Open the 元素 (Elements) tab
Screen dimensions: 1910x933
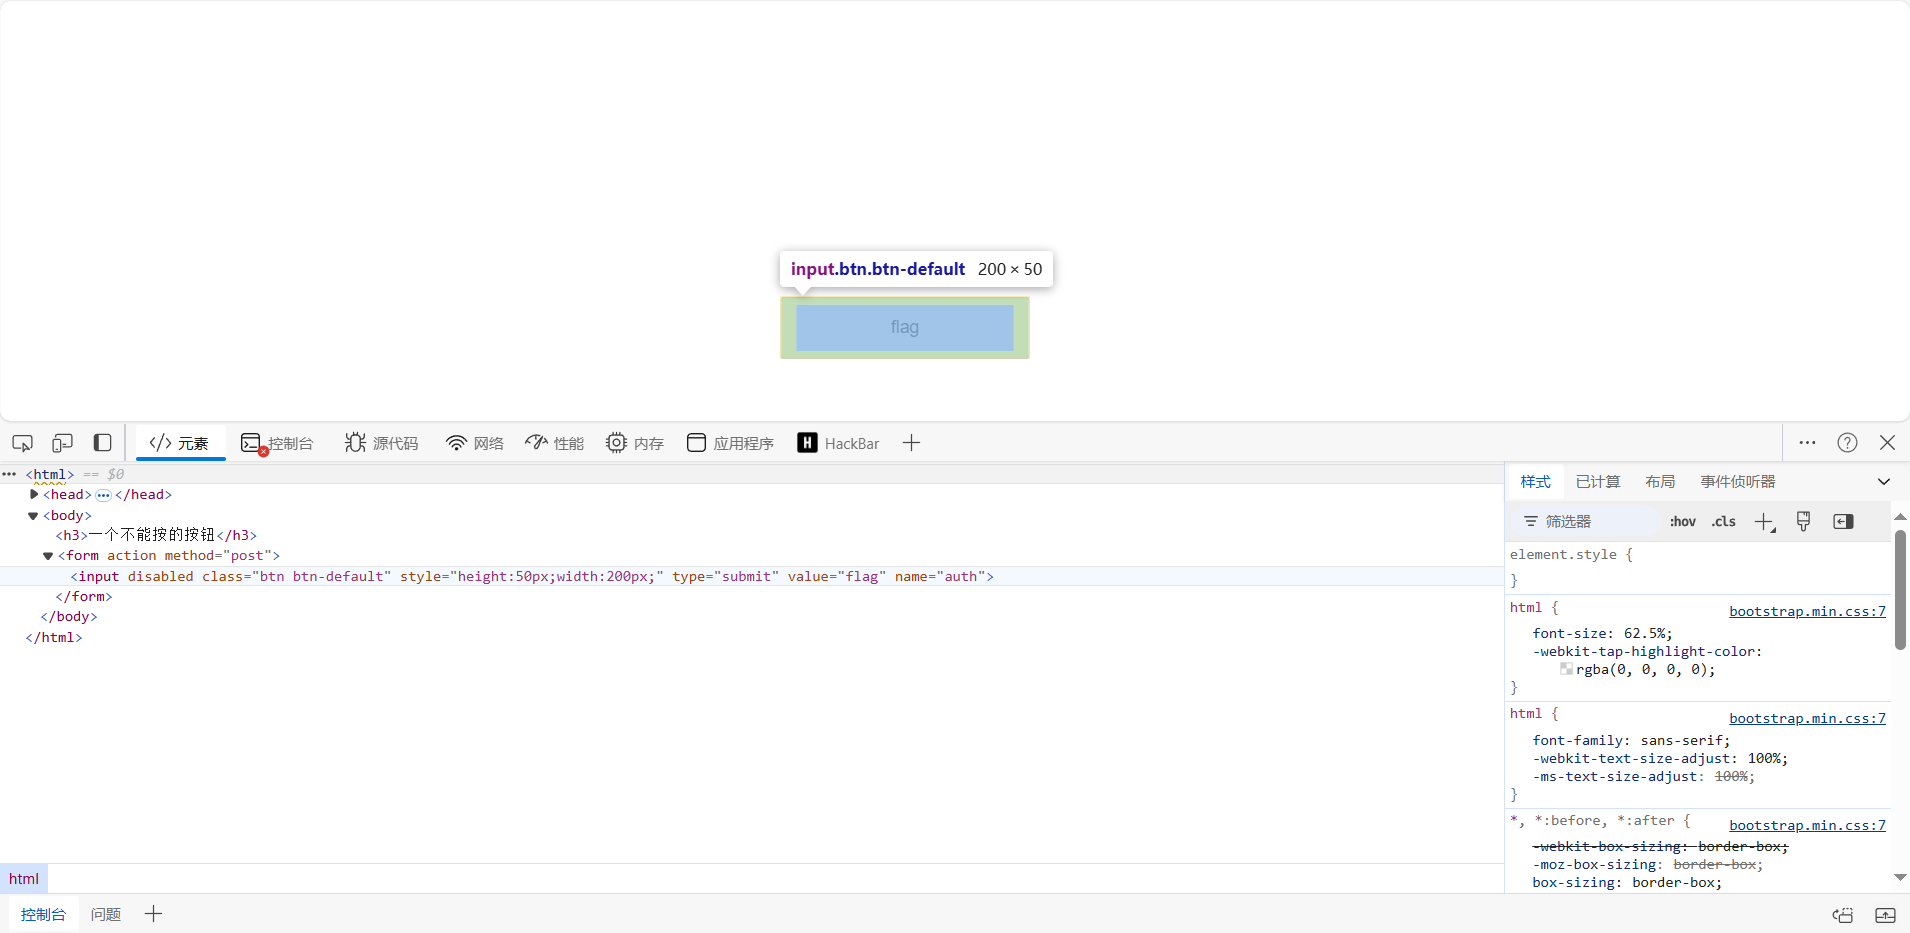click(x=180, y=443)
